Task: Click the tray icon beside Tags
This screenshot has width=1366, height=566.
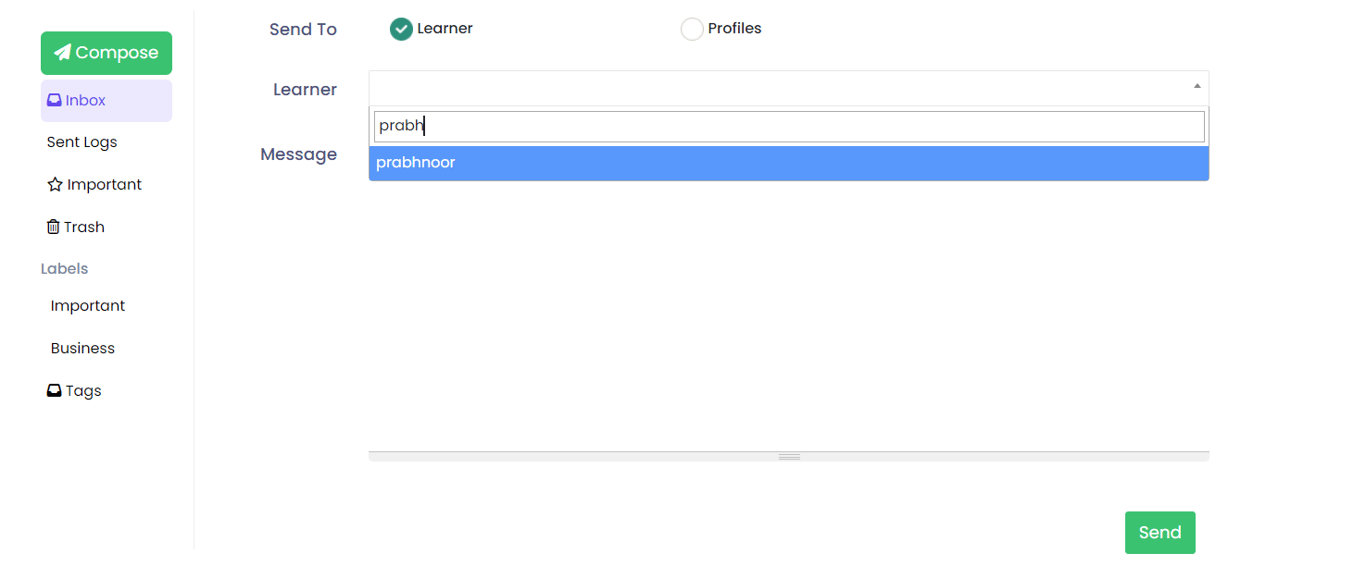Action: 54,391
